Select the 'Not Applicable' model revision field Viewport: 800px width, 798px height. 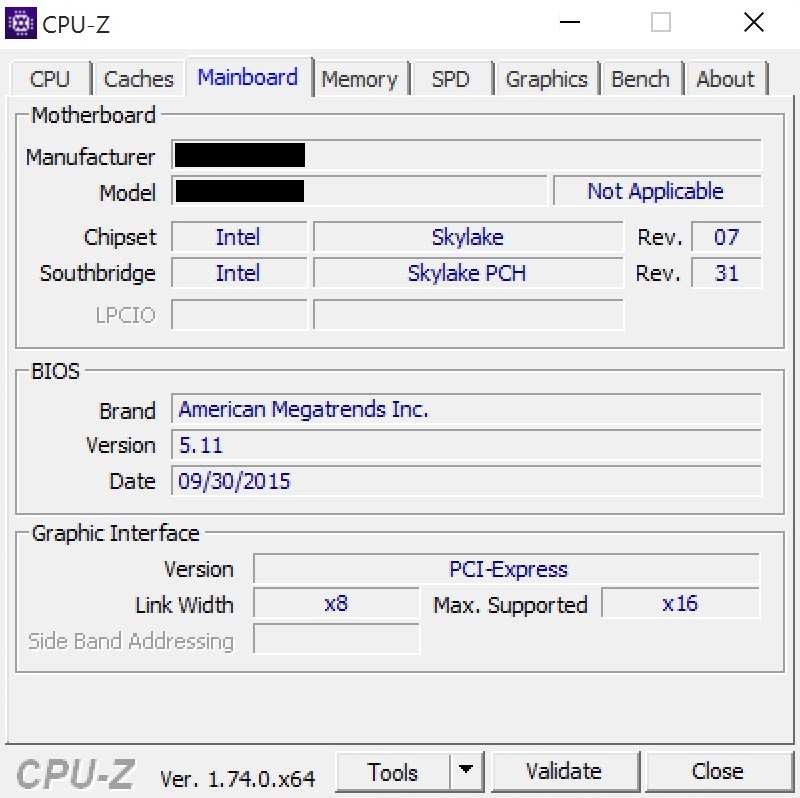[x=657, y=191]
